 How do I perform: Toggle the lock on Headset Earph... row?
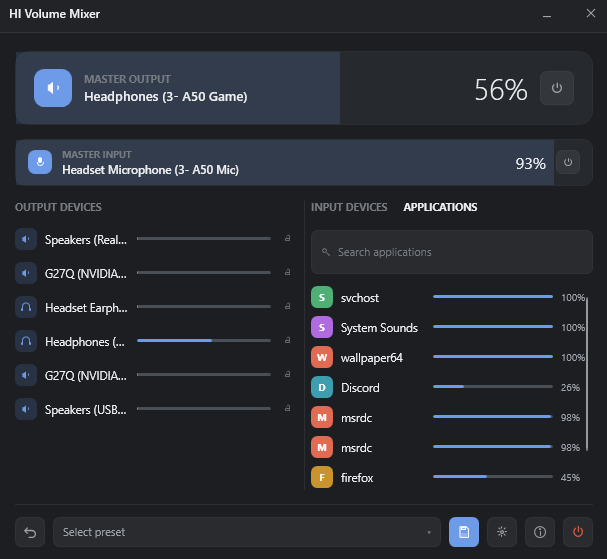click(288, 306)
